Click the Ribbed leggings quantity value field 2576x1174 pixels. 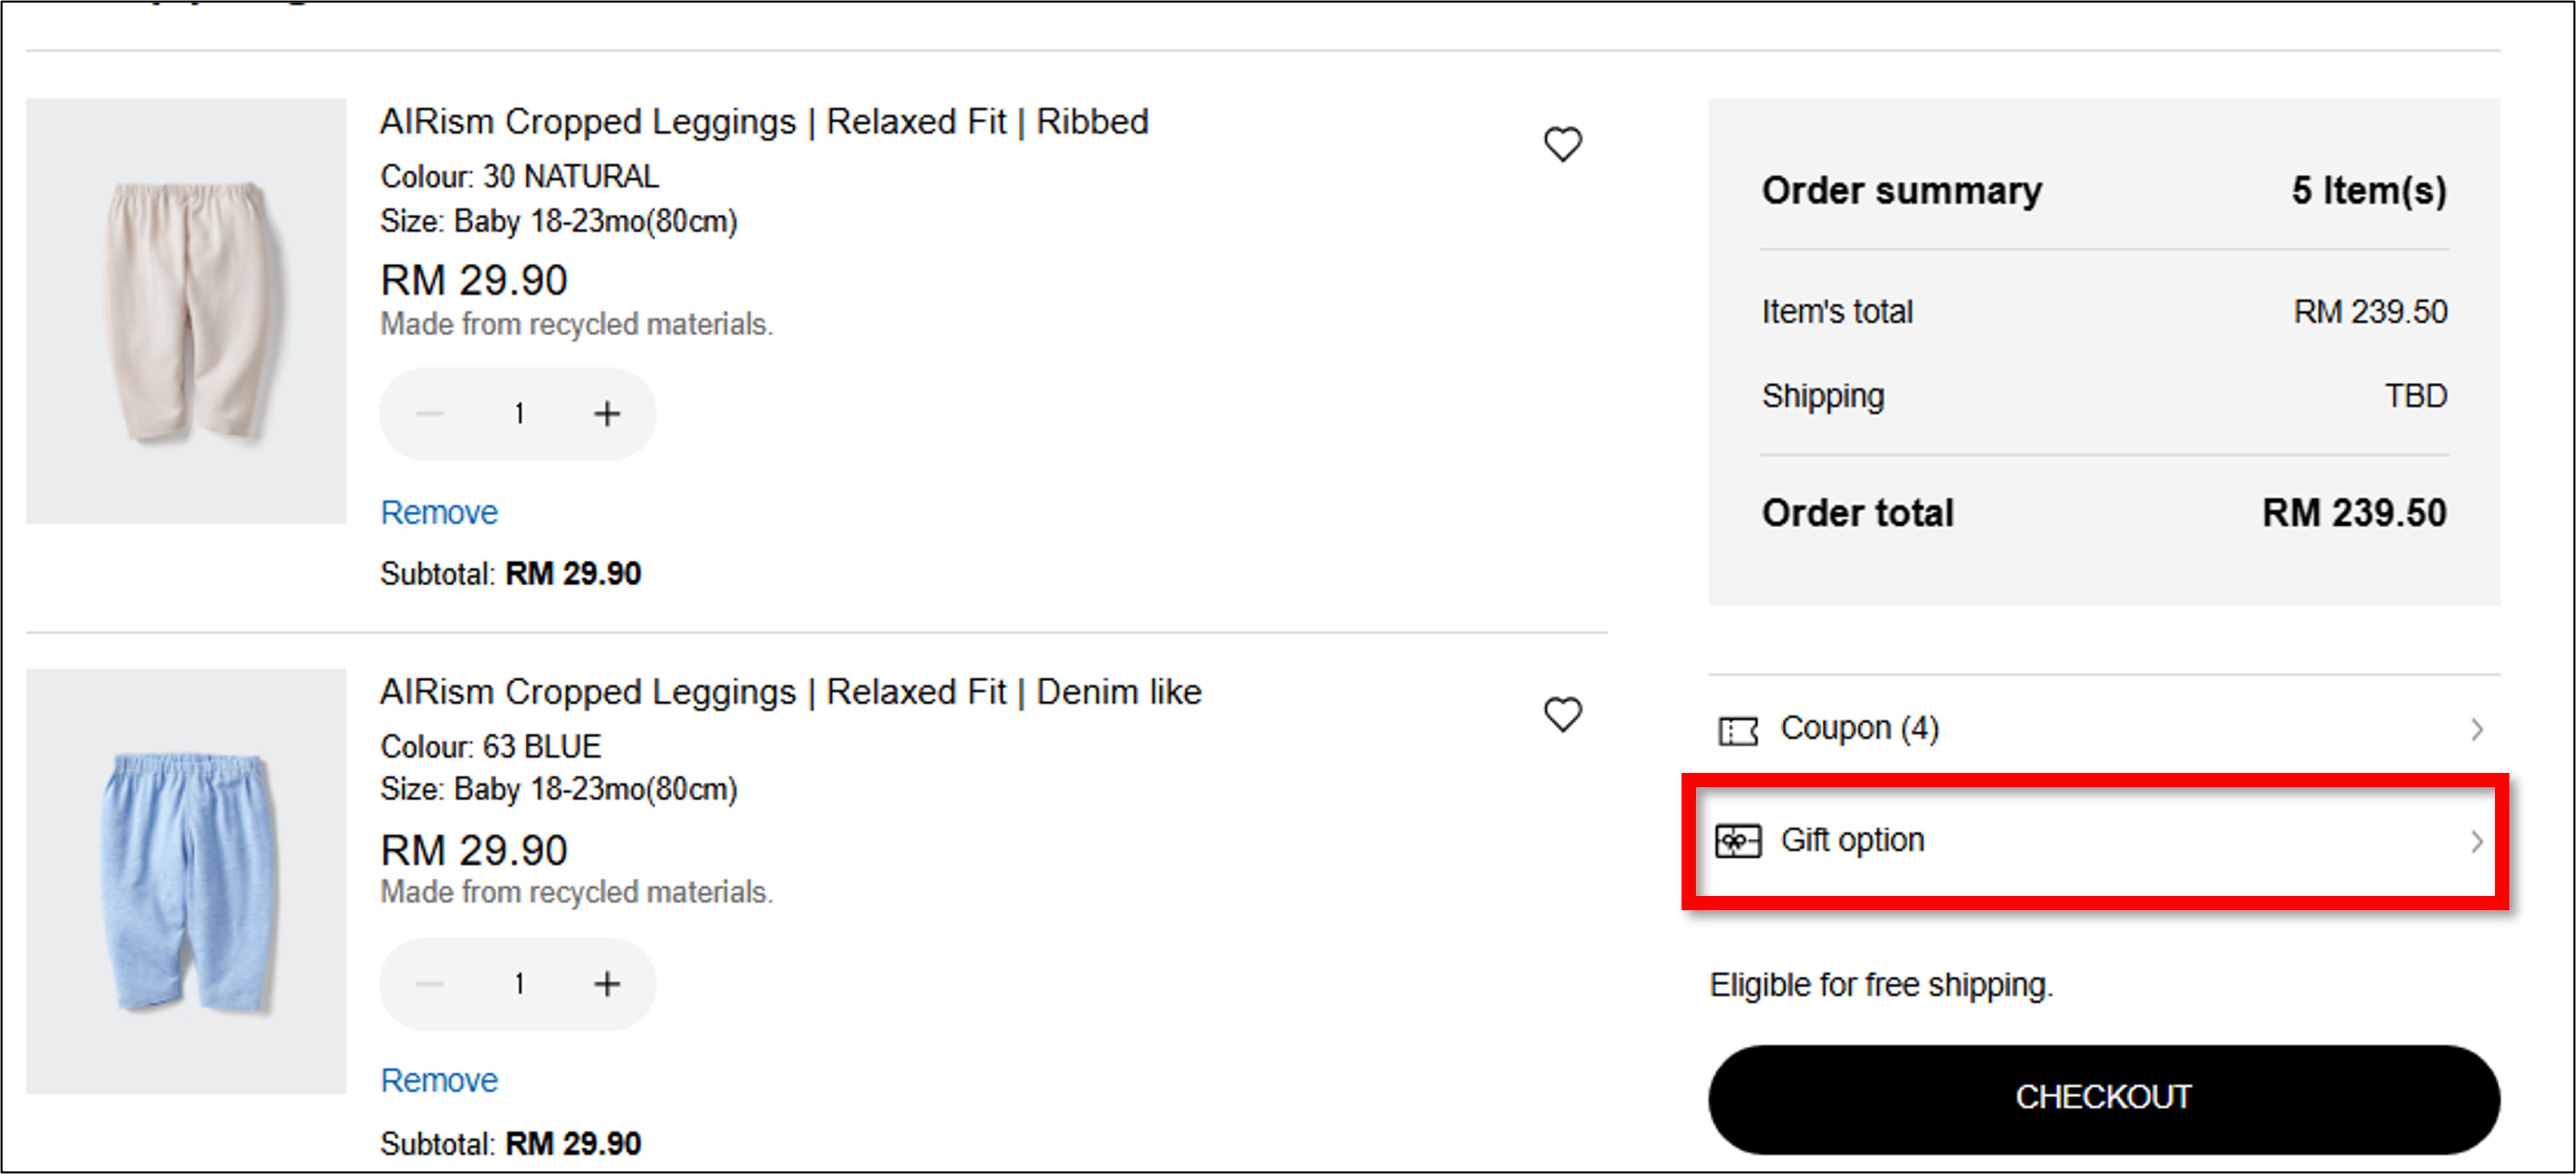point(519,413)
